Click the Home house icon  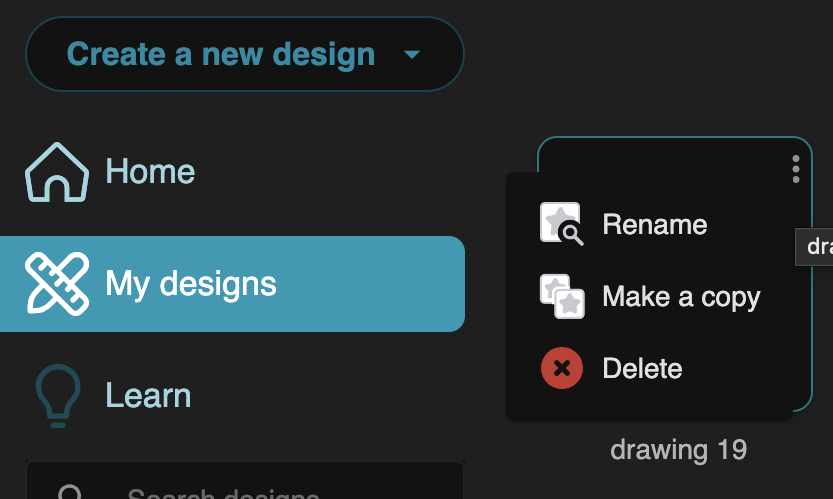(56, 172)
